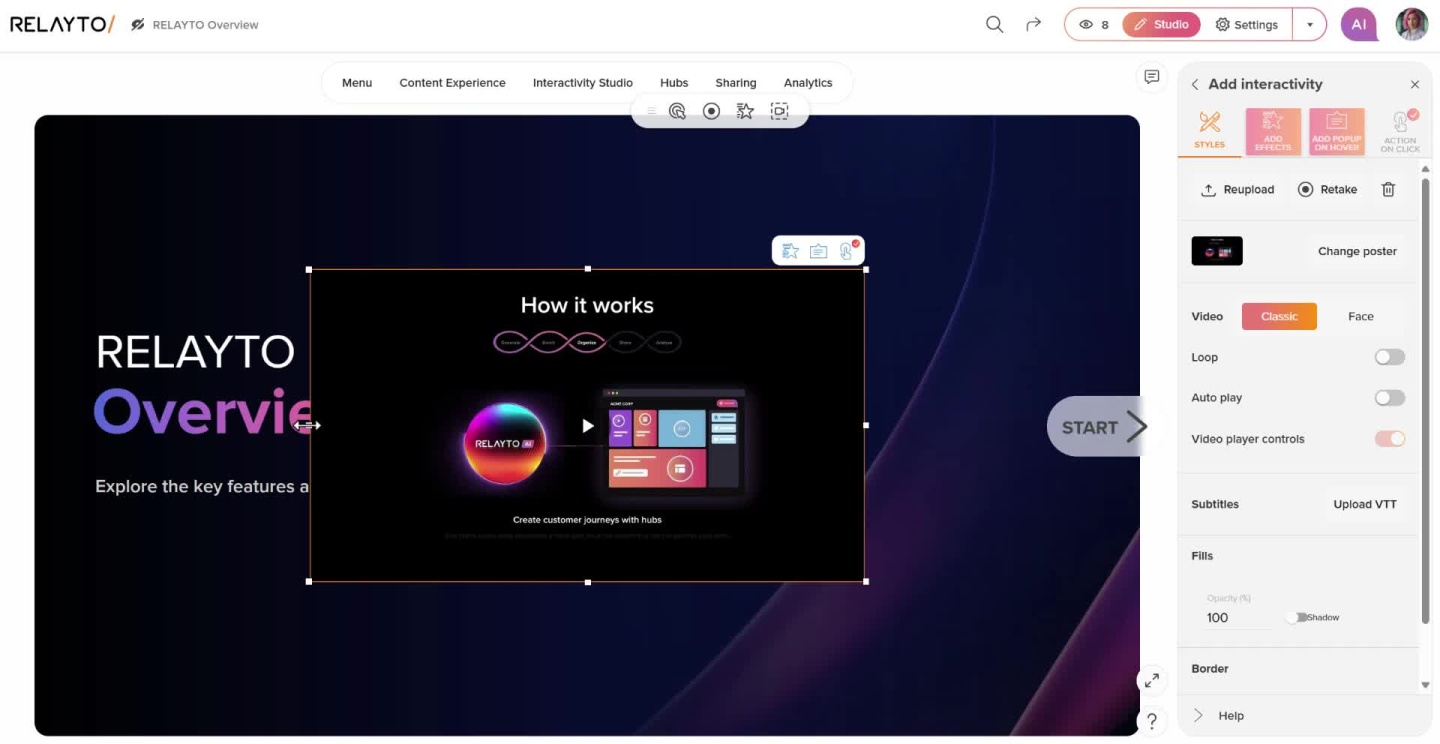1440x744 pixels.
Task: Select the record tool in floating toolbar
Action: pyautogui.click(x=711, y=111)
